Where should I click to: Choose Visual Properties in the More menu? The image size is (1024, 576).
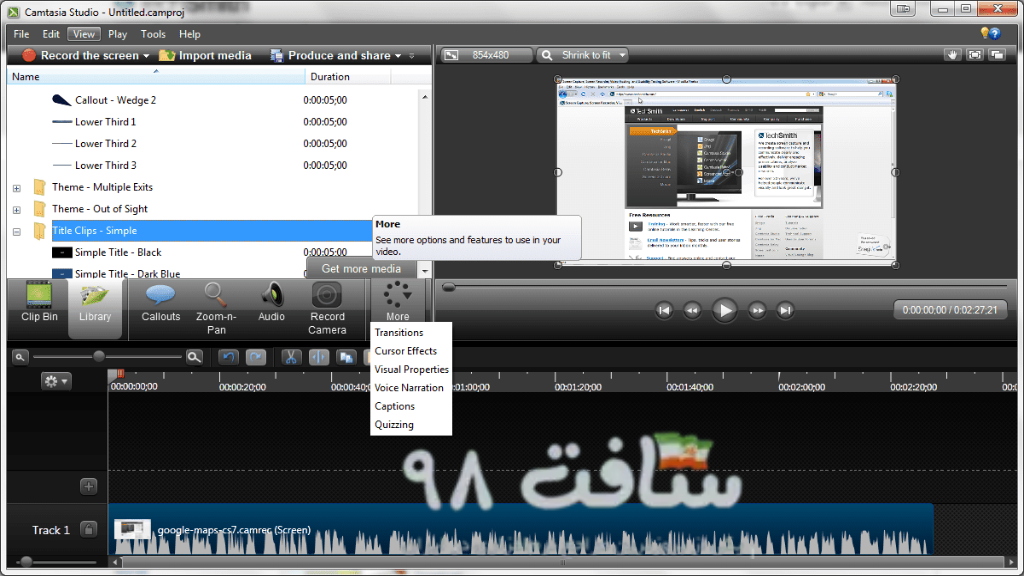pos(411,369)
